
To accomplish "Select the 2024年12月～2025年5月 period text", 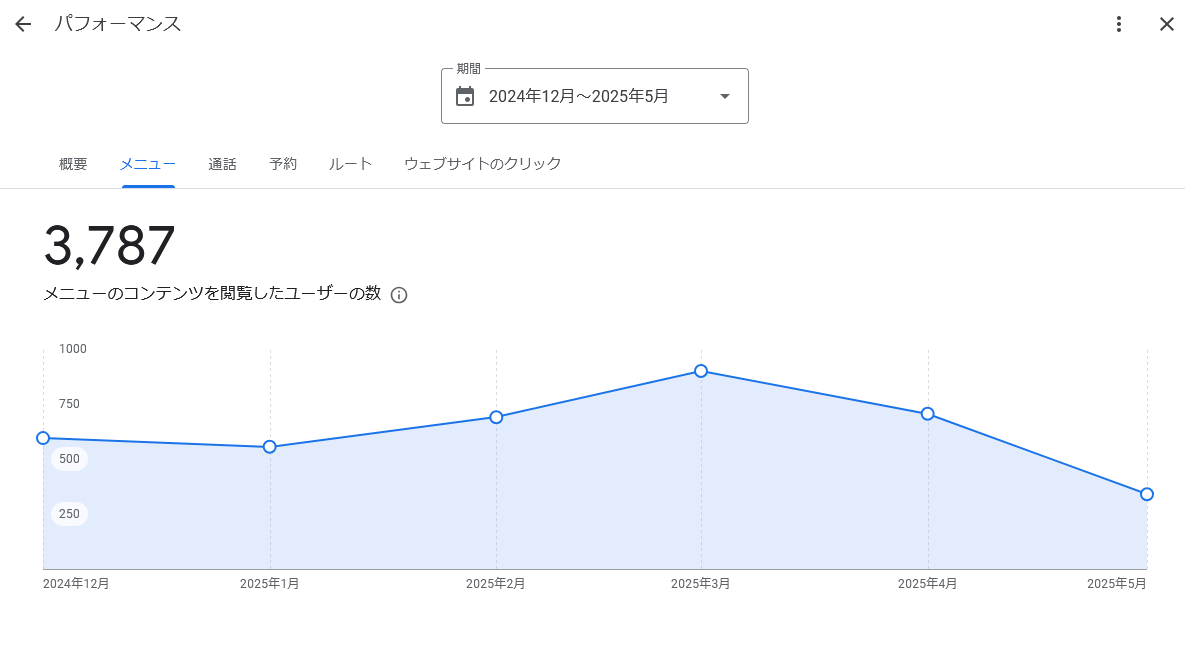I will (x=578, y=96).
